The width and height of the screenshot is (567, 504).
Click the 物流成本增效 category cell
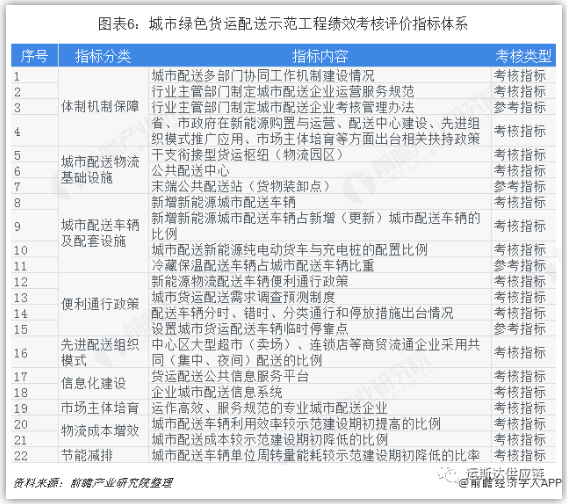click(100, 431)
